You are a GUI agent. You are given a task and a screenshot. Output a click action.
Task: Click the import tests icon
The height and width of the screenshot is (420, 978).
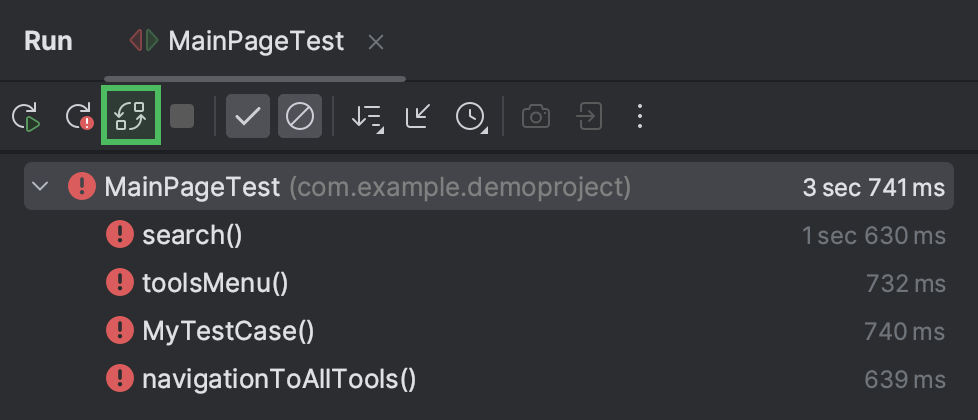click(588, 117)
